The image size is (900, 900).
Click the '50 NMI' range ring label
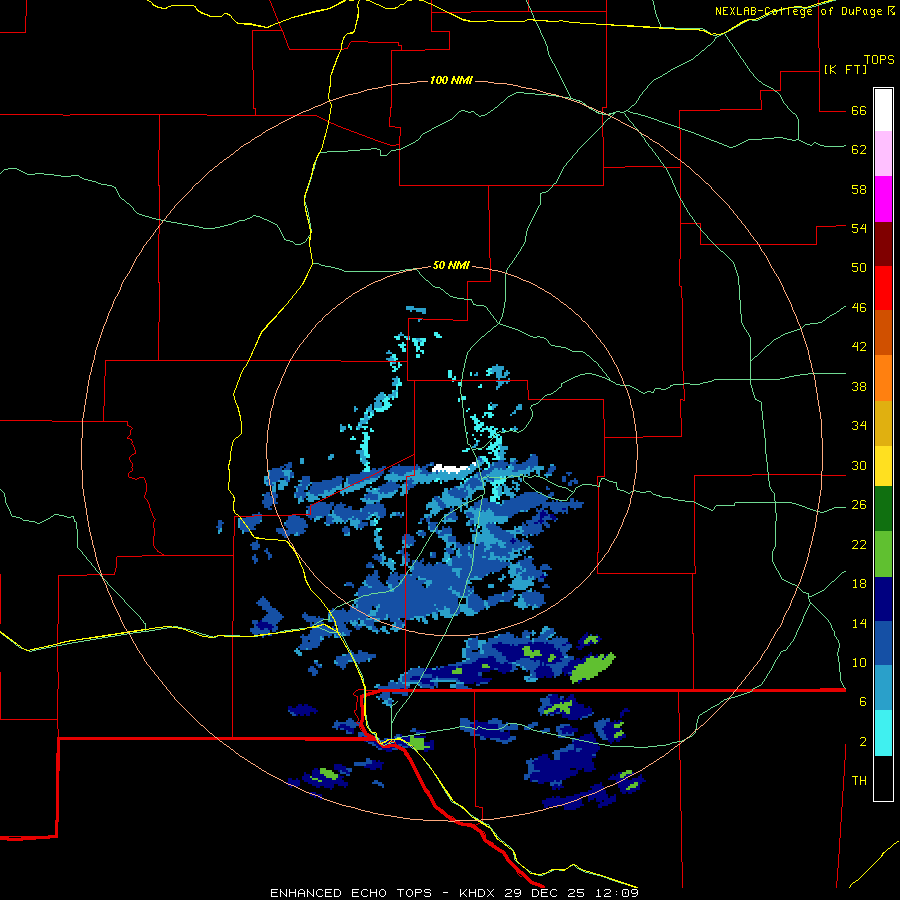point(451,265)
